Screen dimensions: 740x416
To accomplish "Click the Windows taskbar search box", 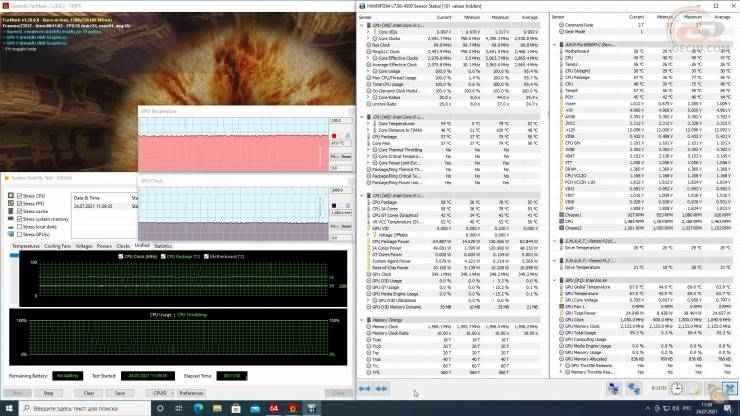I will point(85,408).
